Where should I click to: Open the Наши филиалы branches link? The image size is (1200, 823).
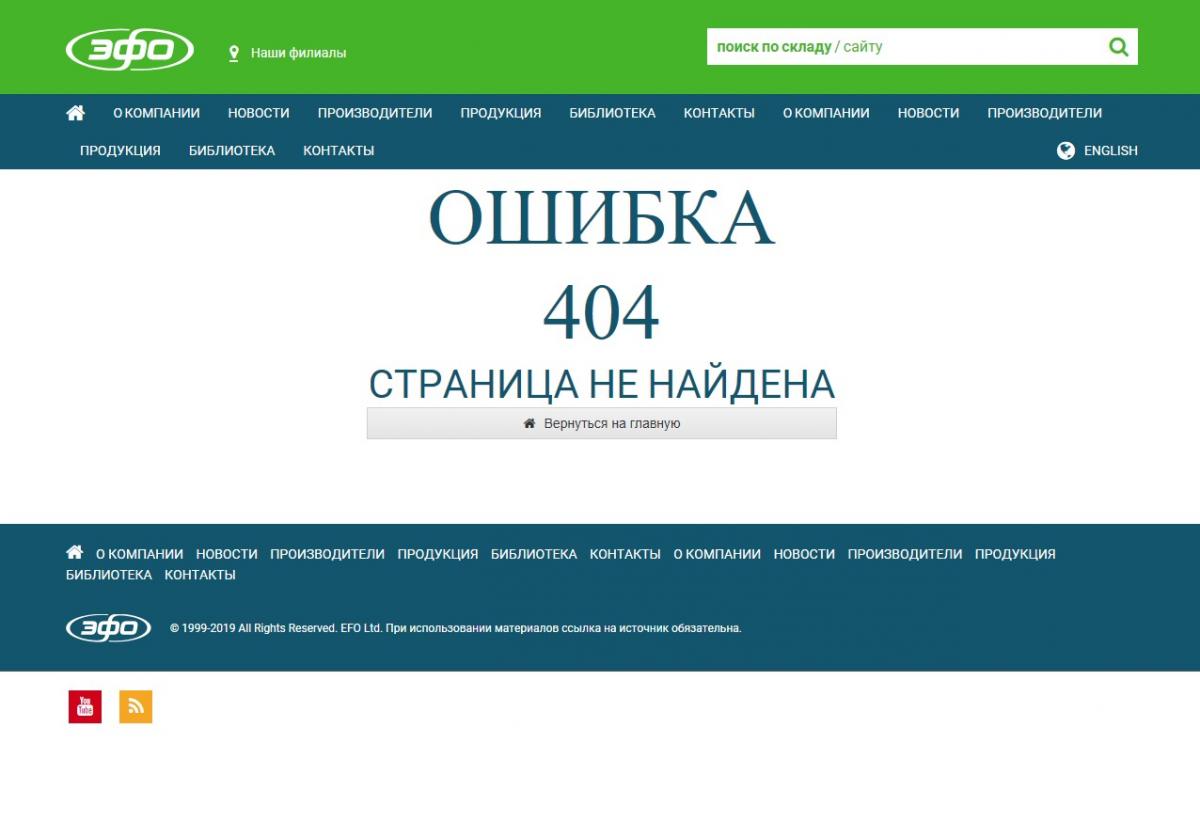(x=298, y=53)
